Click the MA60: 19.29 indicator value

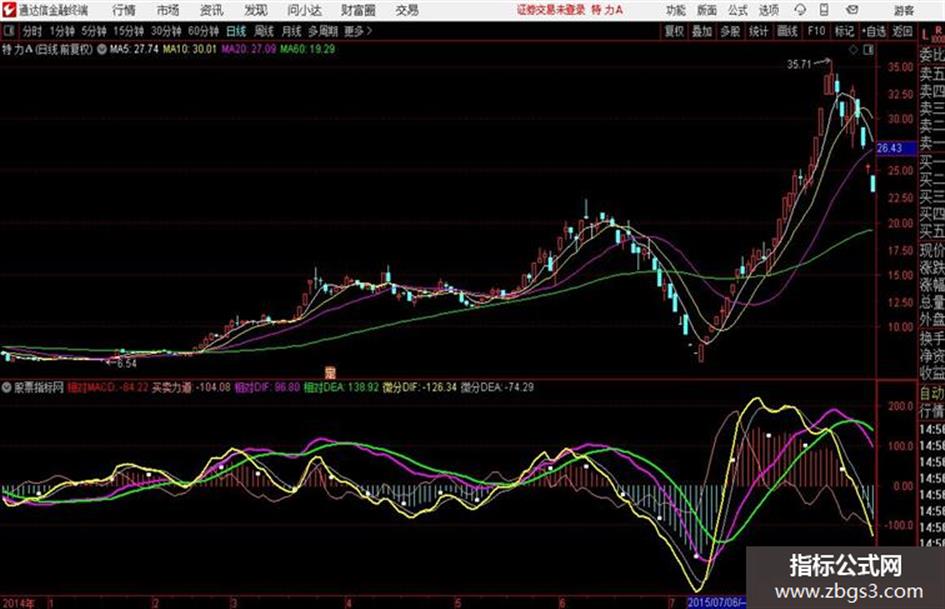click(307, 49)
